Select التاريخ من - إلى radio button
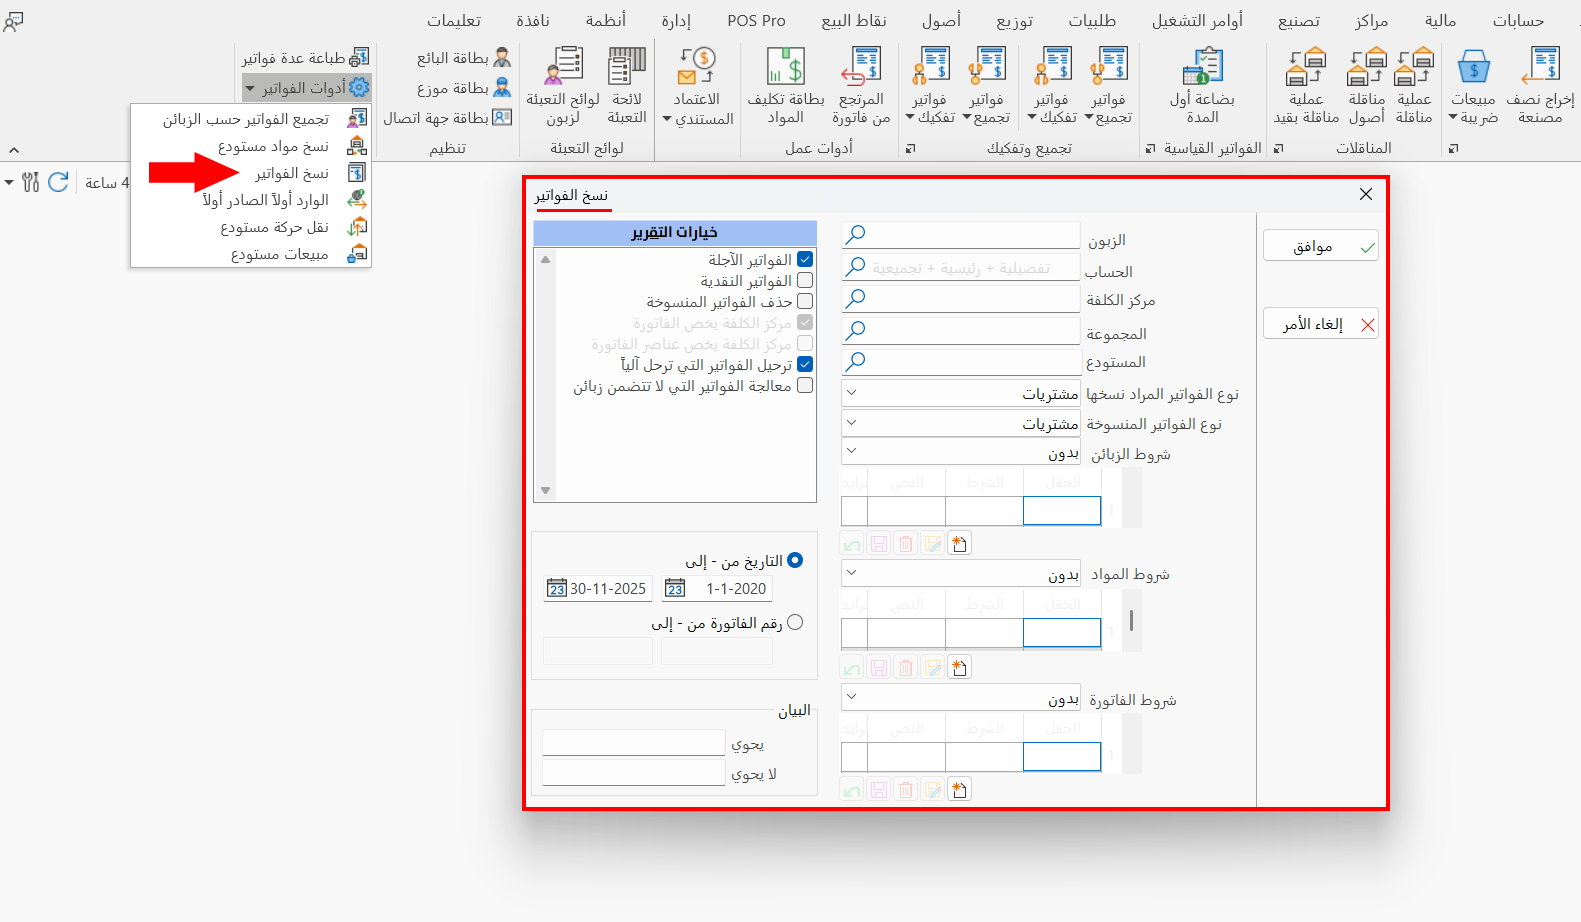The height and width of the screenshot is (922, 1581). 795,560
